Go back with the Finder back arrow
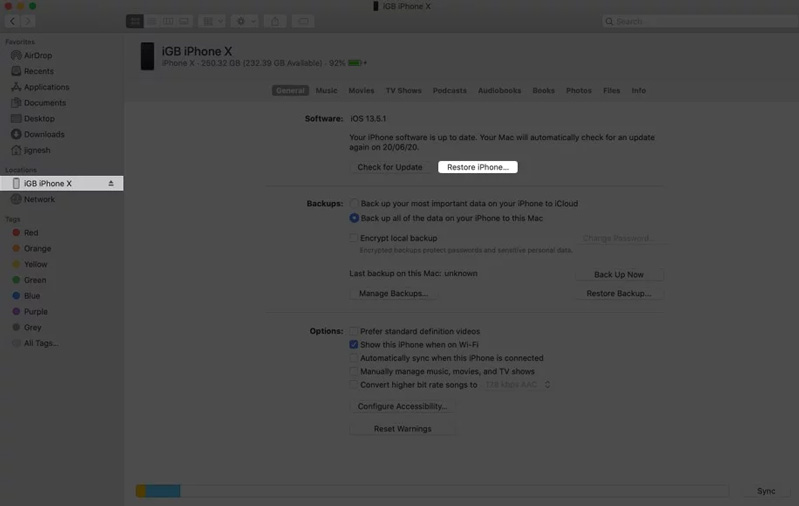 (x=12, y=21)
